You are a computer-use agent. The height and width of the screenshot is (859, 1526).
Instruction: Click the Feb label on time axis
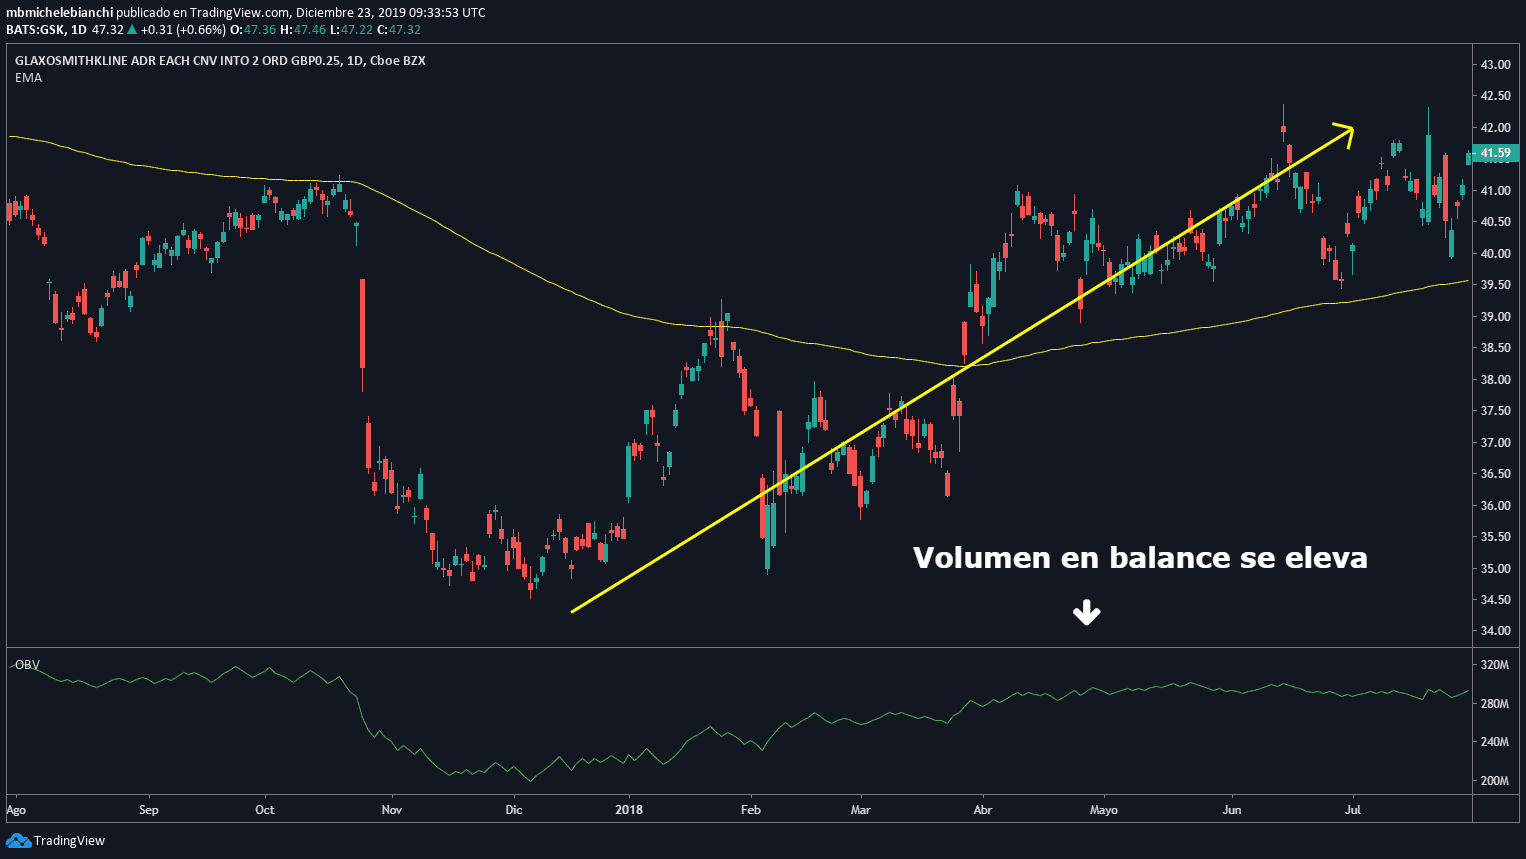tap(751, 810)
